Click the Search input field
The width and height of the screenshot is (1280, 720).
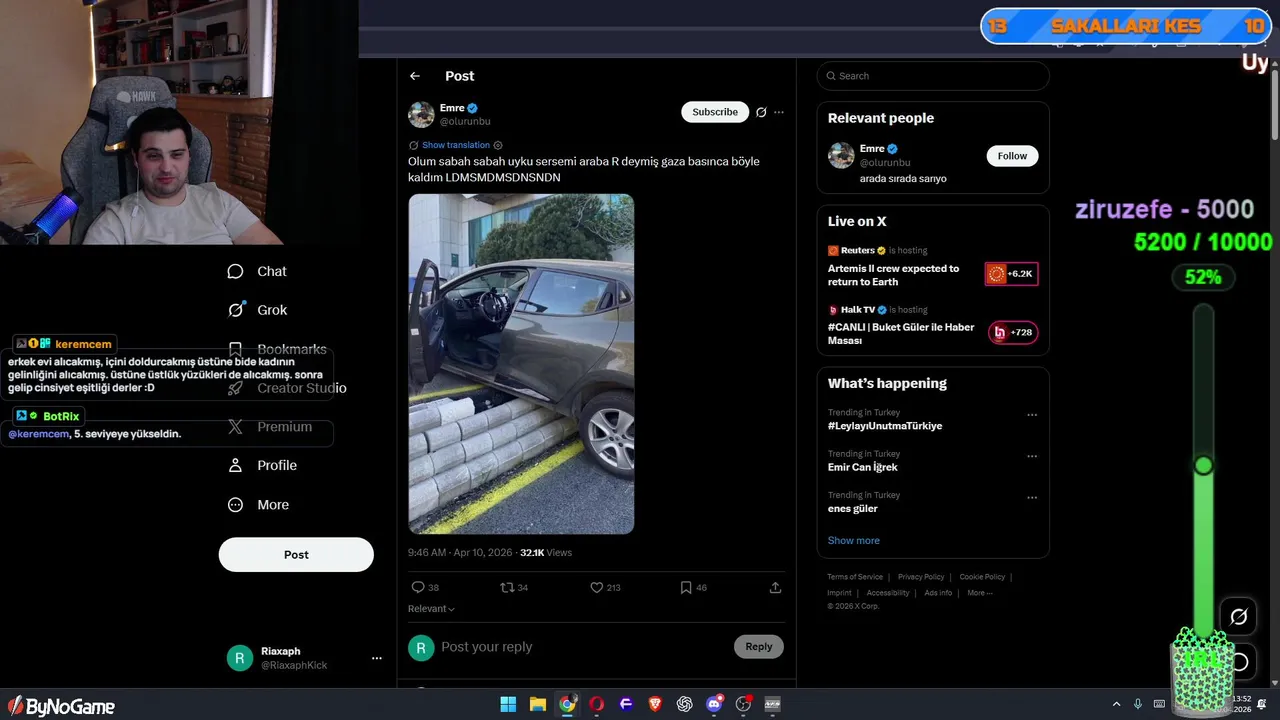933,76
